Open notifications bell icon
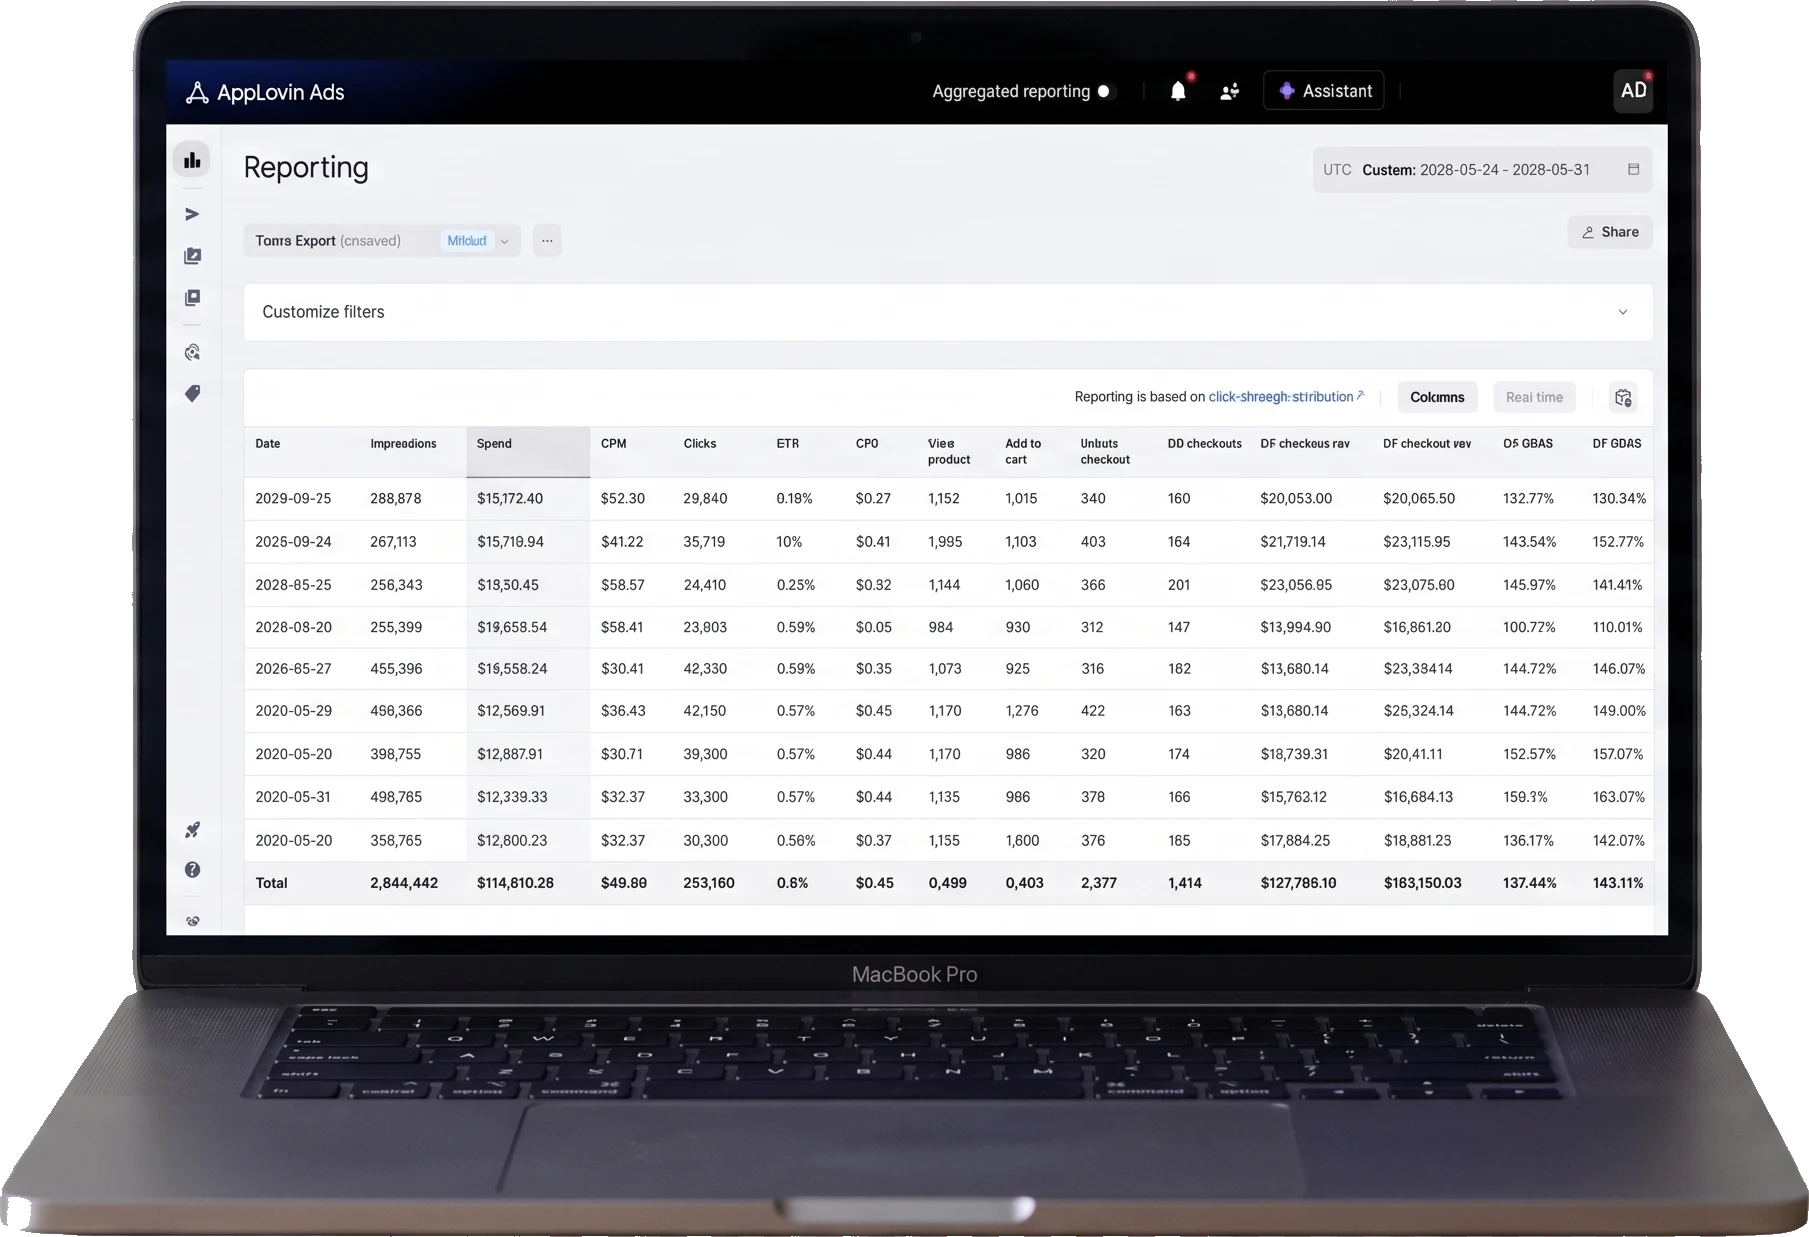Viewport: 1809px width, 1237px height. click(x=1178, y=91)
